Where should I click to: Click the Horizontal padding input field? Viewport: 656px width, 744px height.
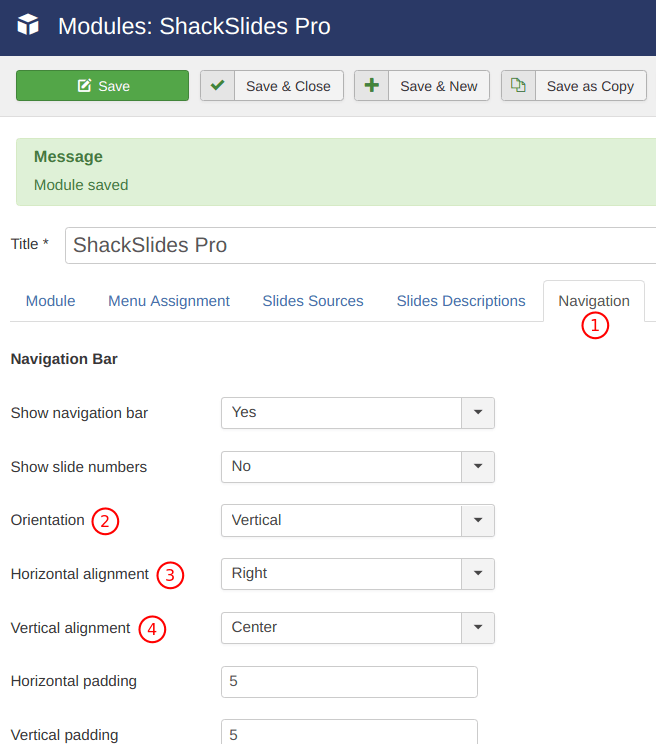click(349, 682)
